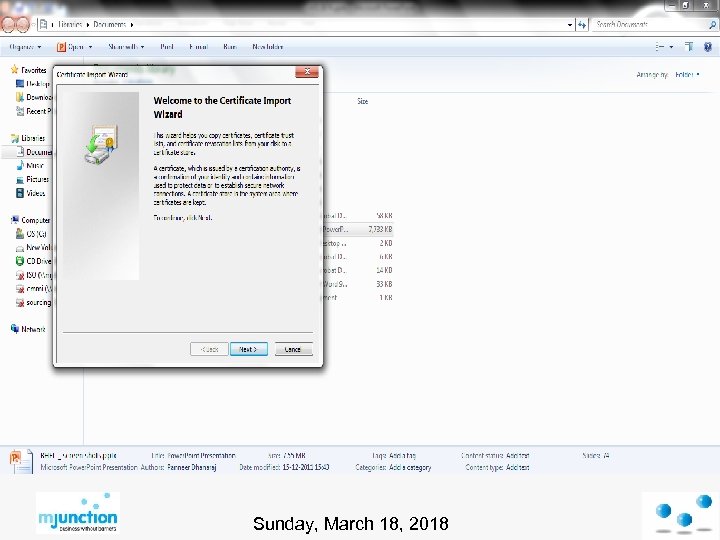Select Libraries in navigation pane
720x540 pixels.
click(x=33, y=138)
